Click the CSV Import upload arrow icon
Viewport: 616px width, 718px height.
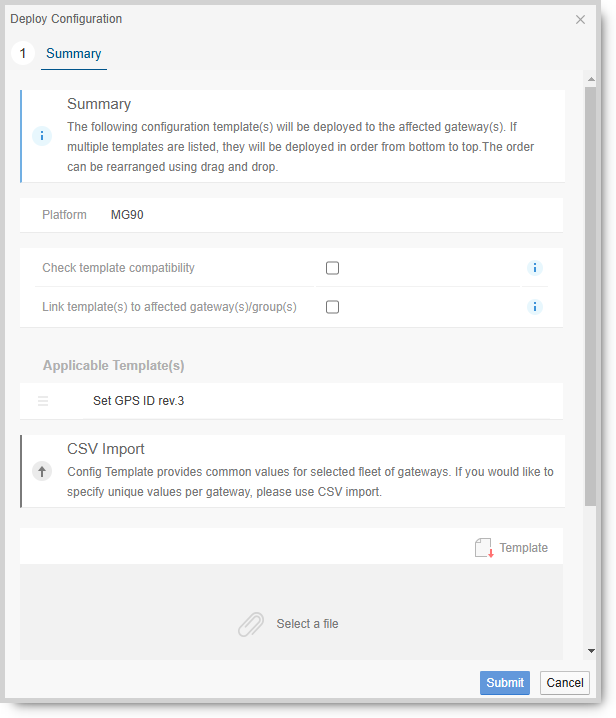click(x=42, y=471)
